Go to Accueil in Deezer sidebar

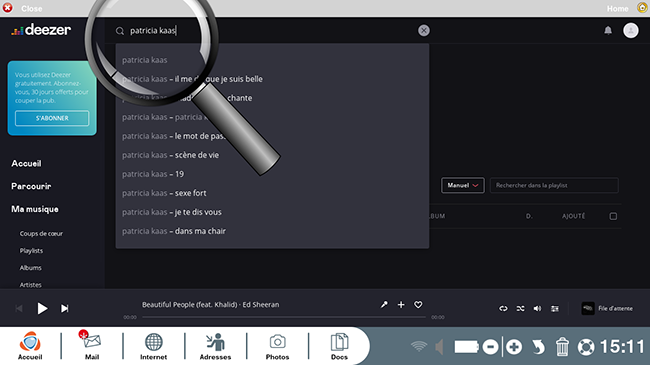pyautogui.click(x=26, y=163)
